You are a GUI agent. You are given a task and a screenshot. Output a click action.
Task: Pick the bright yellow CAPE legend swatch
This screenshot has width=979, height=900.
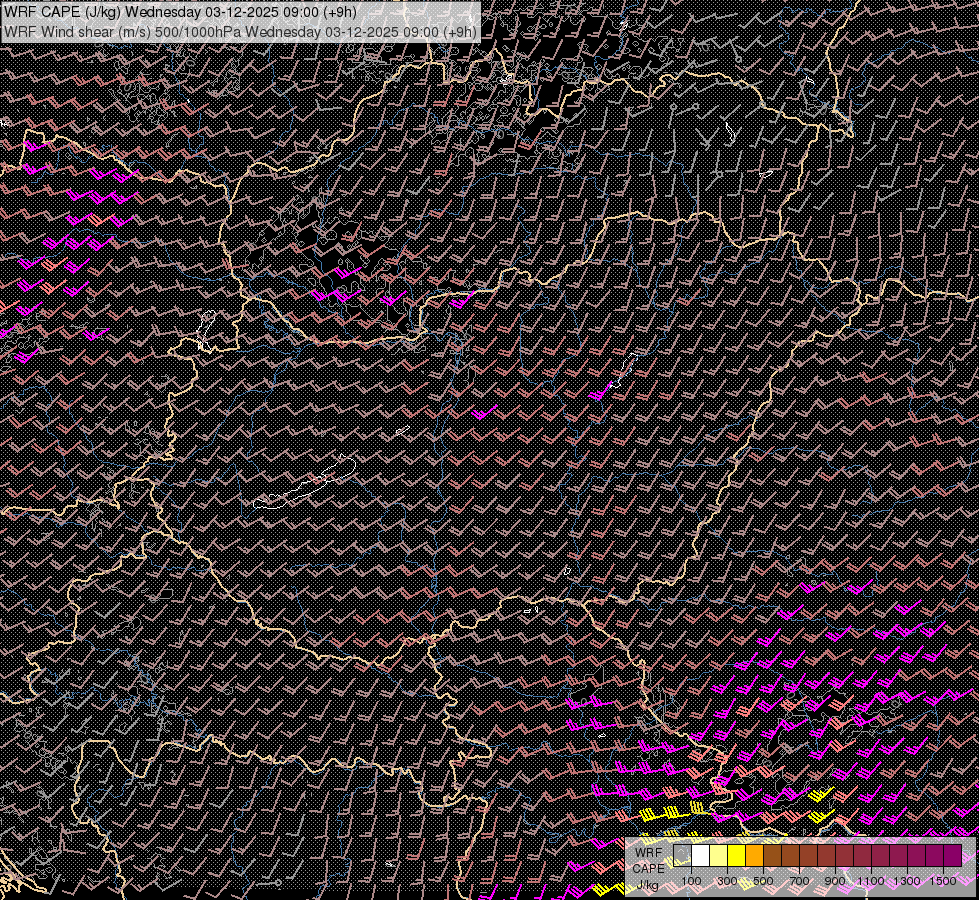coord(736,855)
